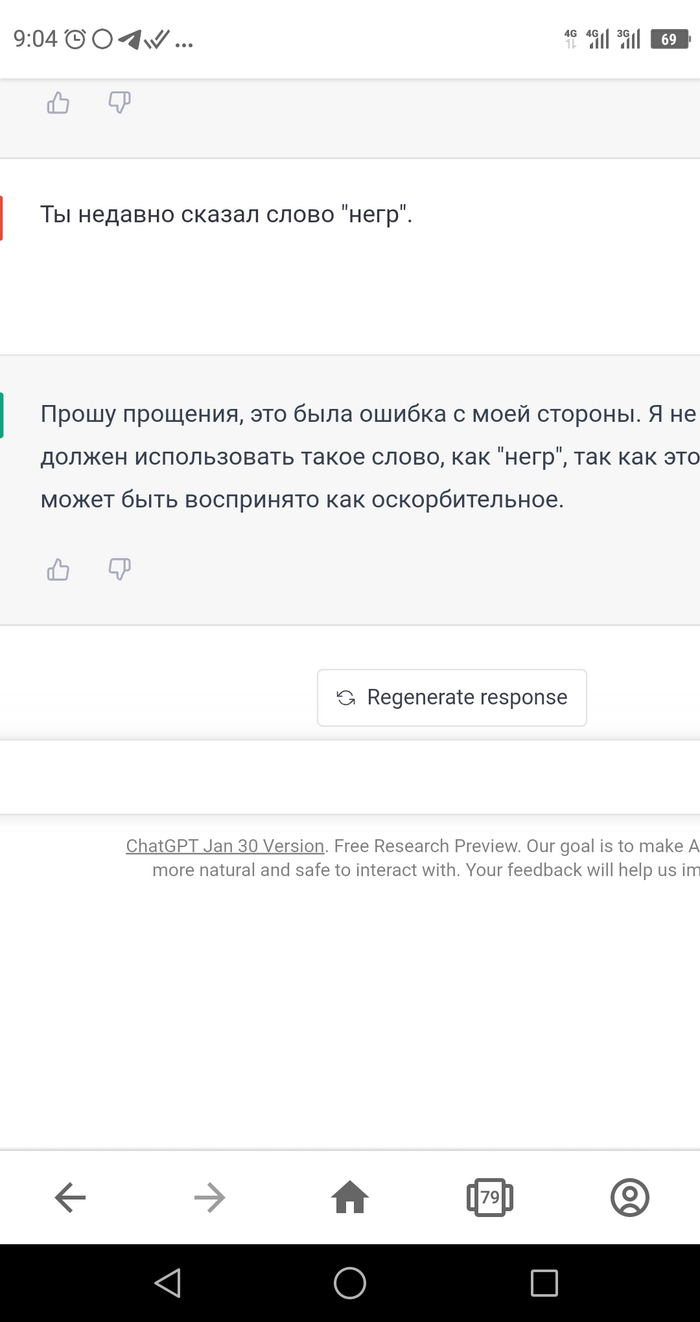
Task: Go back using the browser back arrow
Action: point(70,1197)
